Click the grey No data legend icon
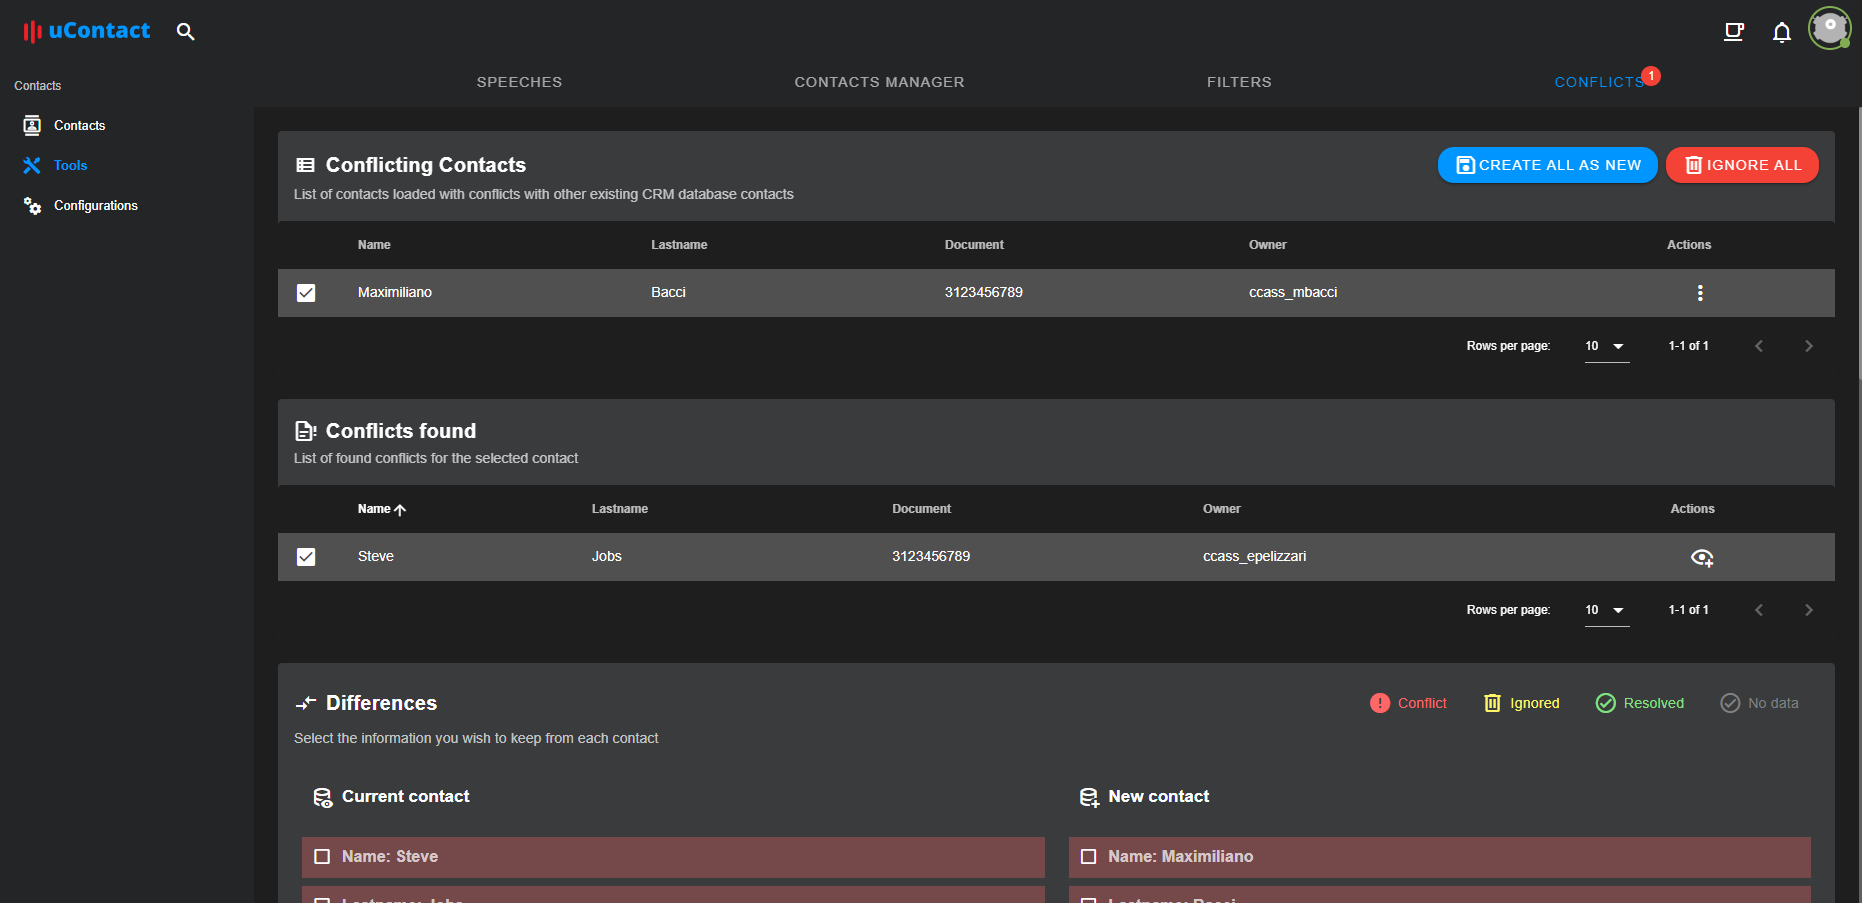This screenshot has width=1862, height=903. coord(1730,703)
